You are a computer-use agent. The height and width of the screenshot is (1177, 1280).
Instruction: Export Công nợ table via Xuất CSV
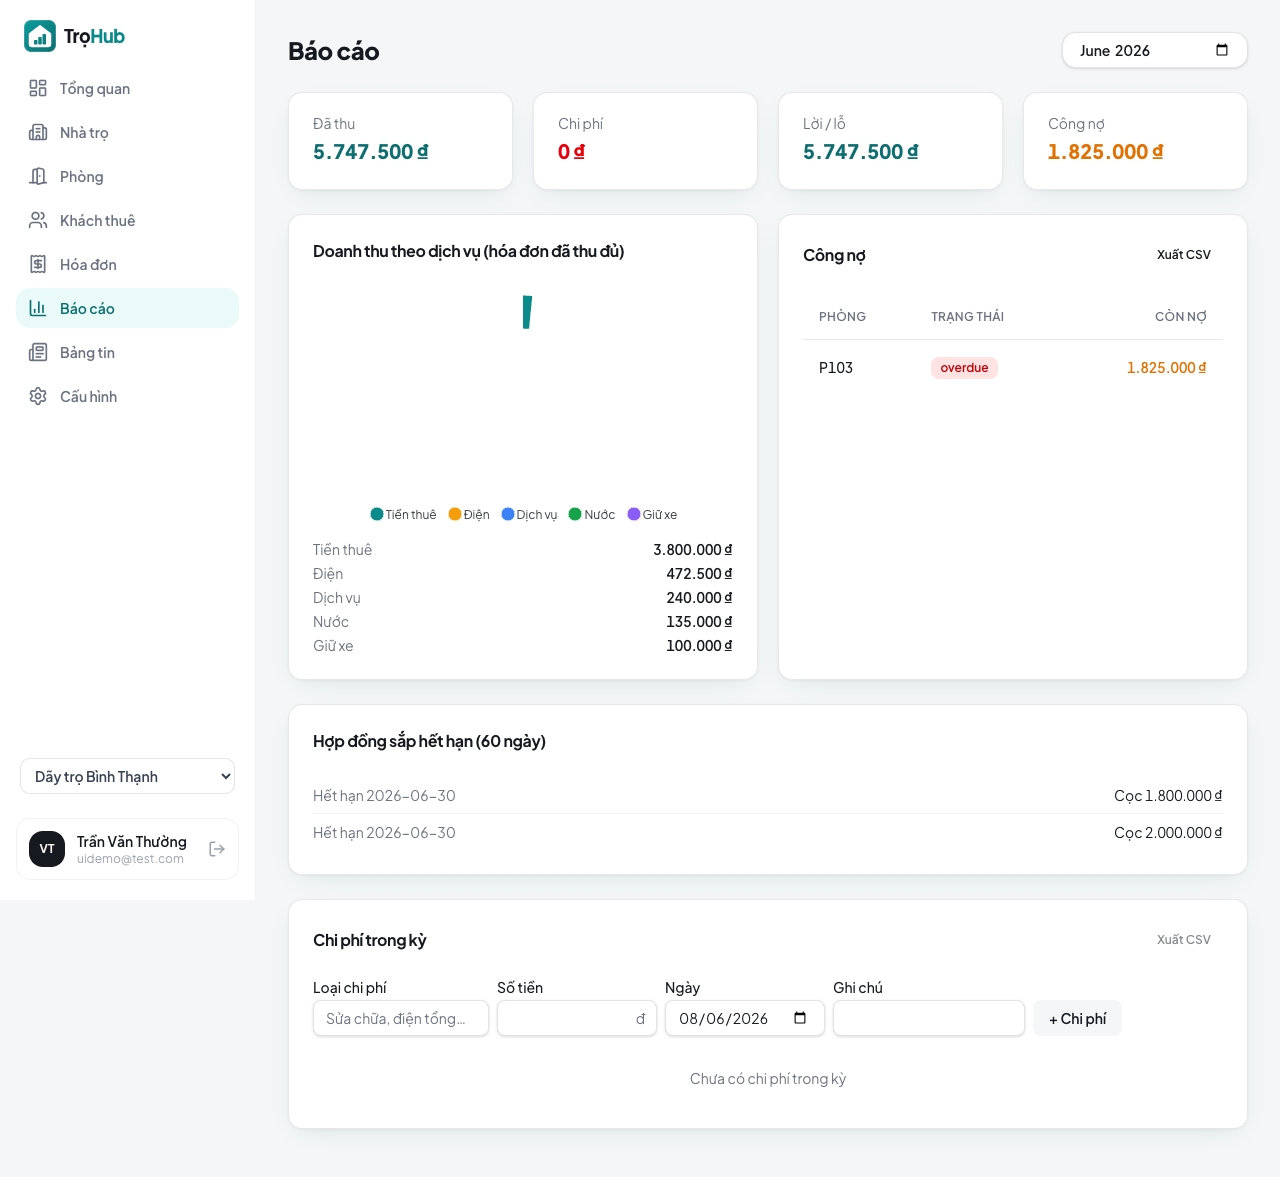click(x=1184, y=255)
